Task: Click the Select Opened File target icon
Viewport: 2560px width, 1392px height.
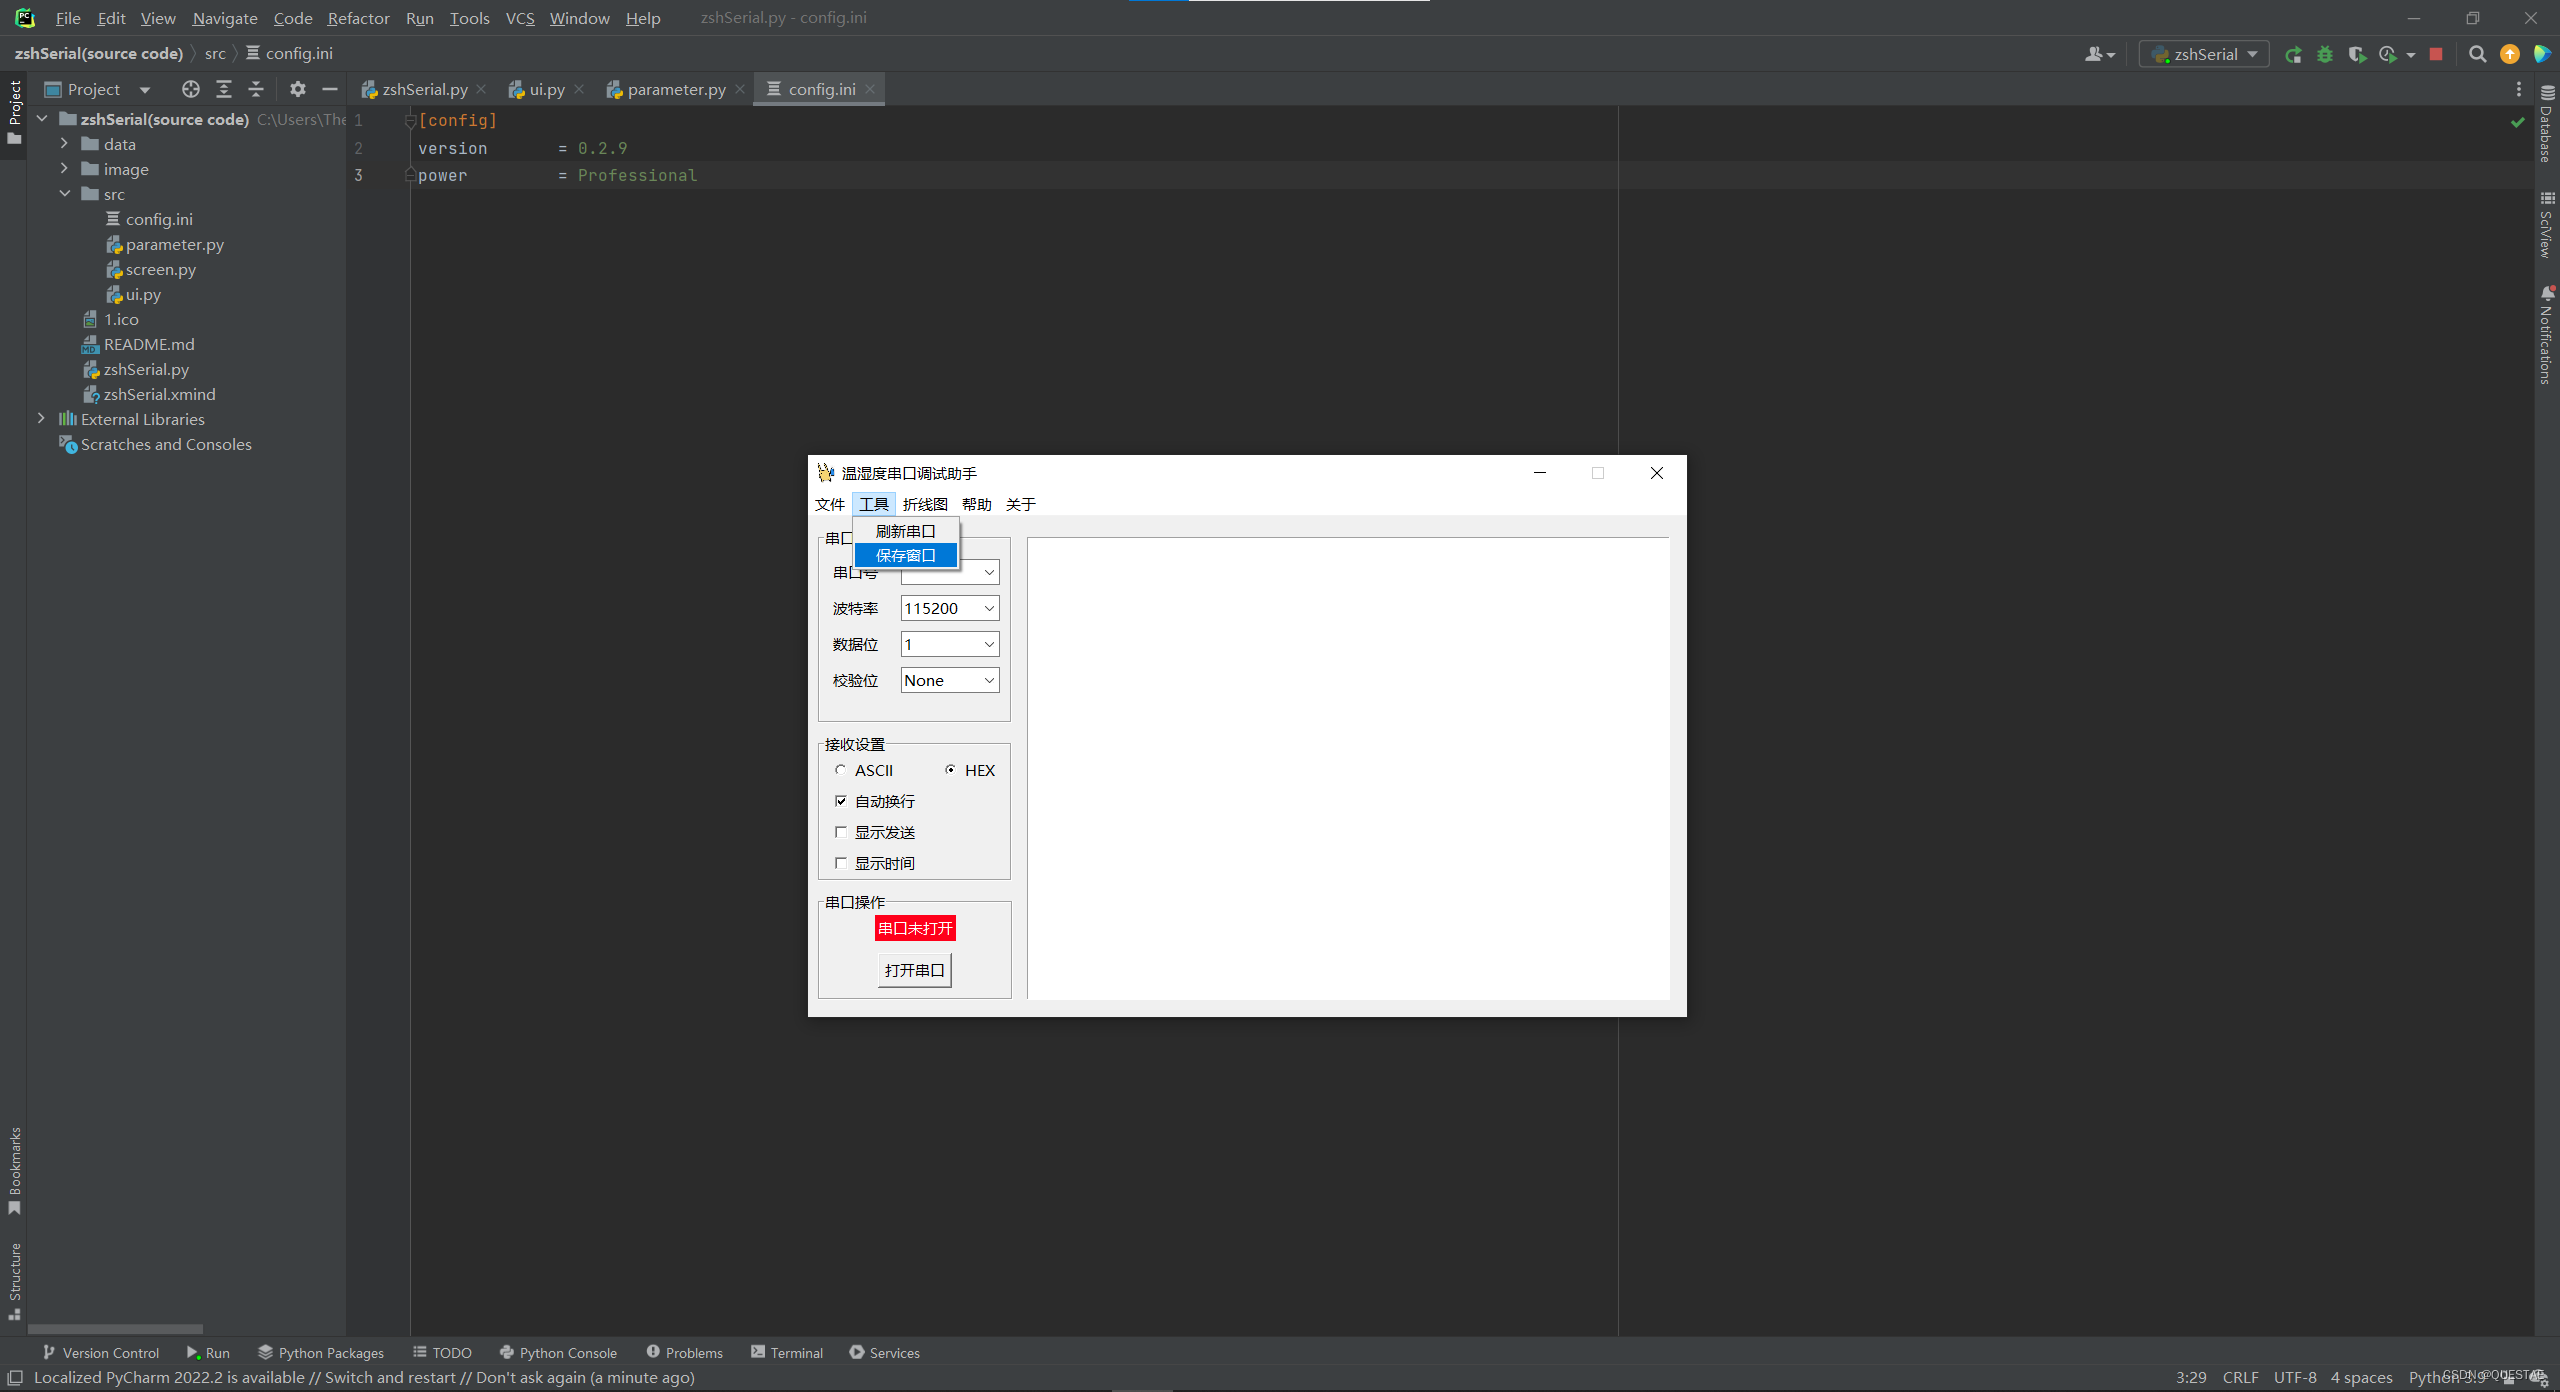Action: 190,89
